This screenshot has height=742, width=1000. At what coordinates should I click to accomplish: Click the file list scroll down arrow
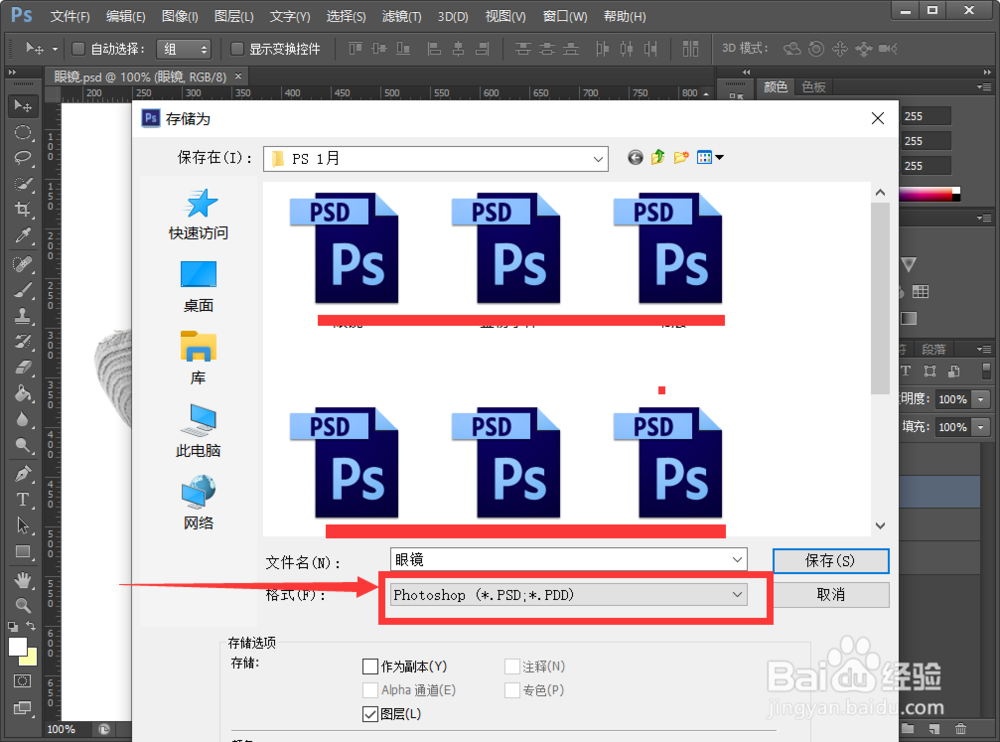(x=880, y=526)
